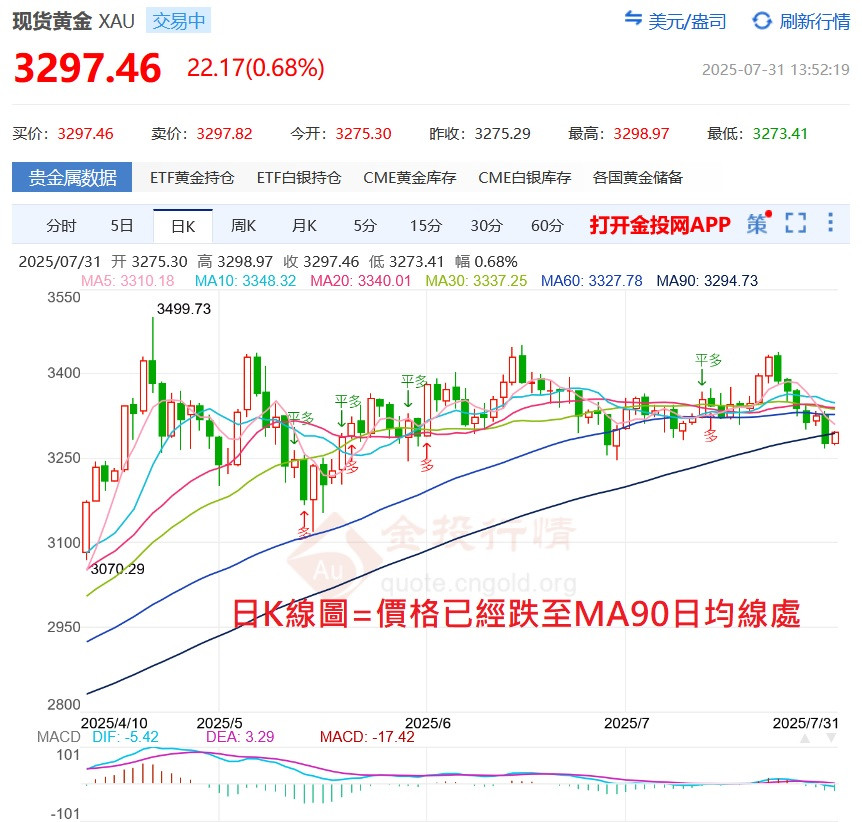The width and height of the screenshot is (862, 822).
Task: Click the MA90: 3294.73 legend
Action: coord(707,281)
